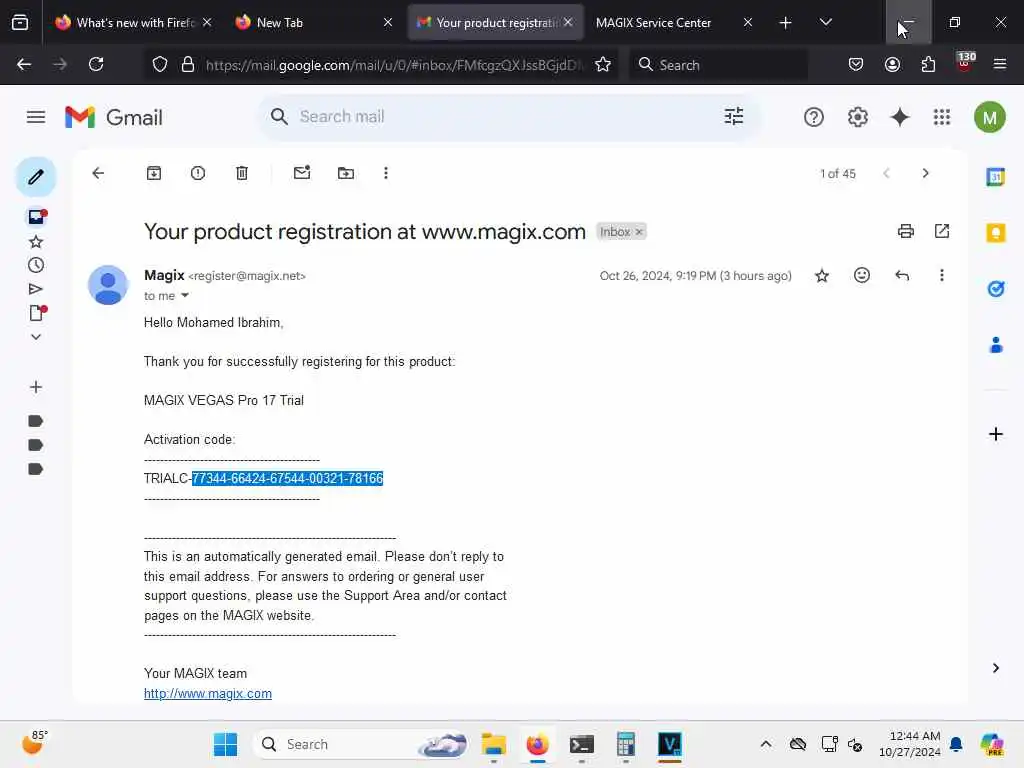Expand 'to me' recipient details

tap(185, 296)
